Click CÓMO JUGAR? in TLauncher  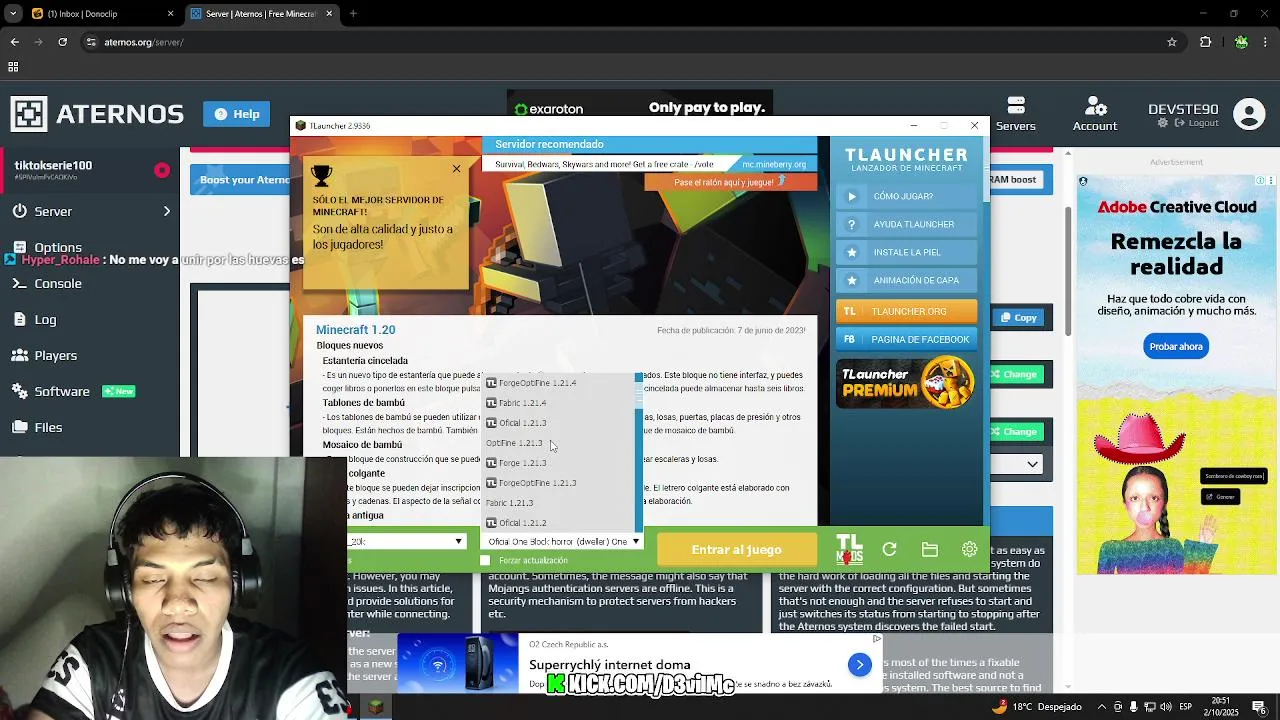[906, 196]
